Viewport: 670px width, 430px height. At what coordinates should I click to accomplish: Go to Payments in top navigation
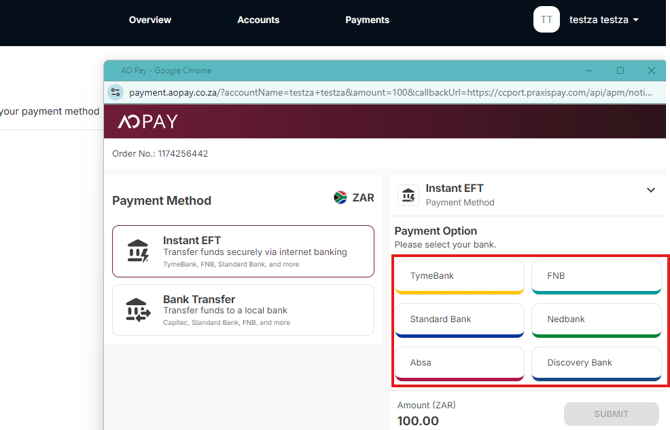click(367, 20)
